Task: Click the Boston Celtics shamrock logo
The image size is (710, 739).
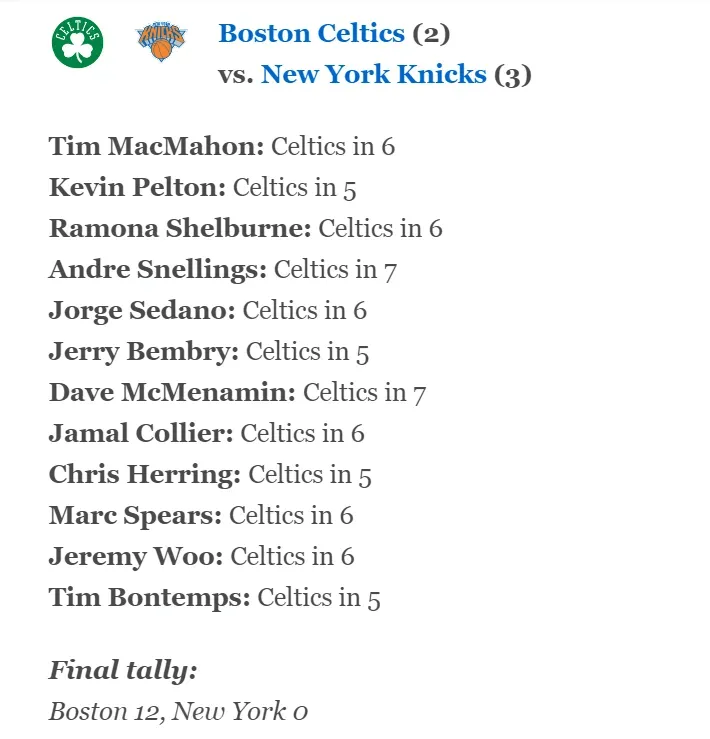Action: [x=77, y=42]
